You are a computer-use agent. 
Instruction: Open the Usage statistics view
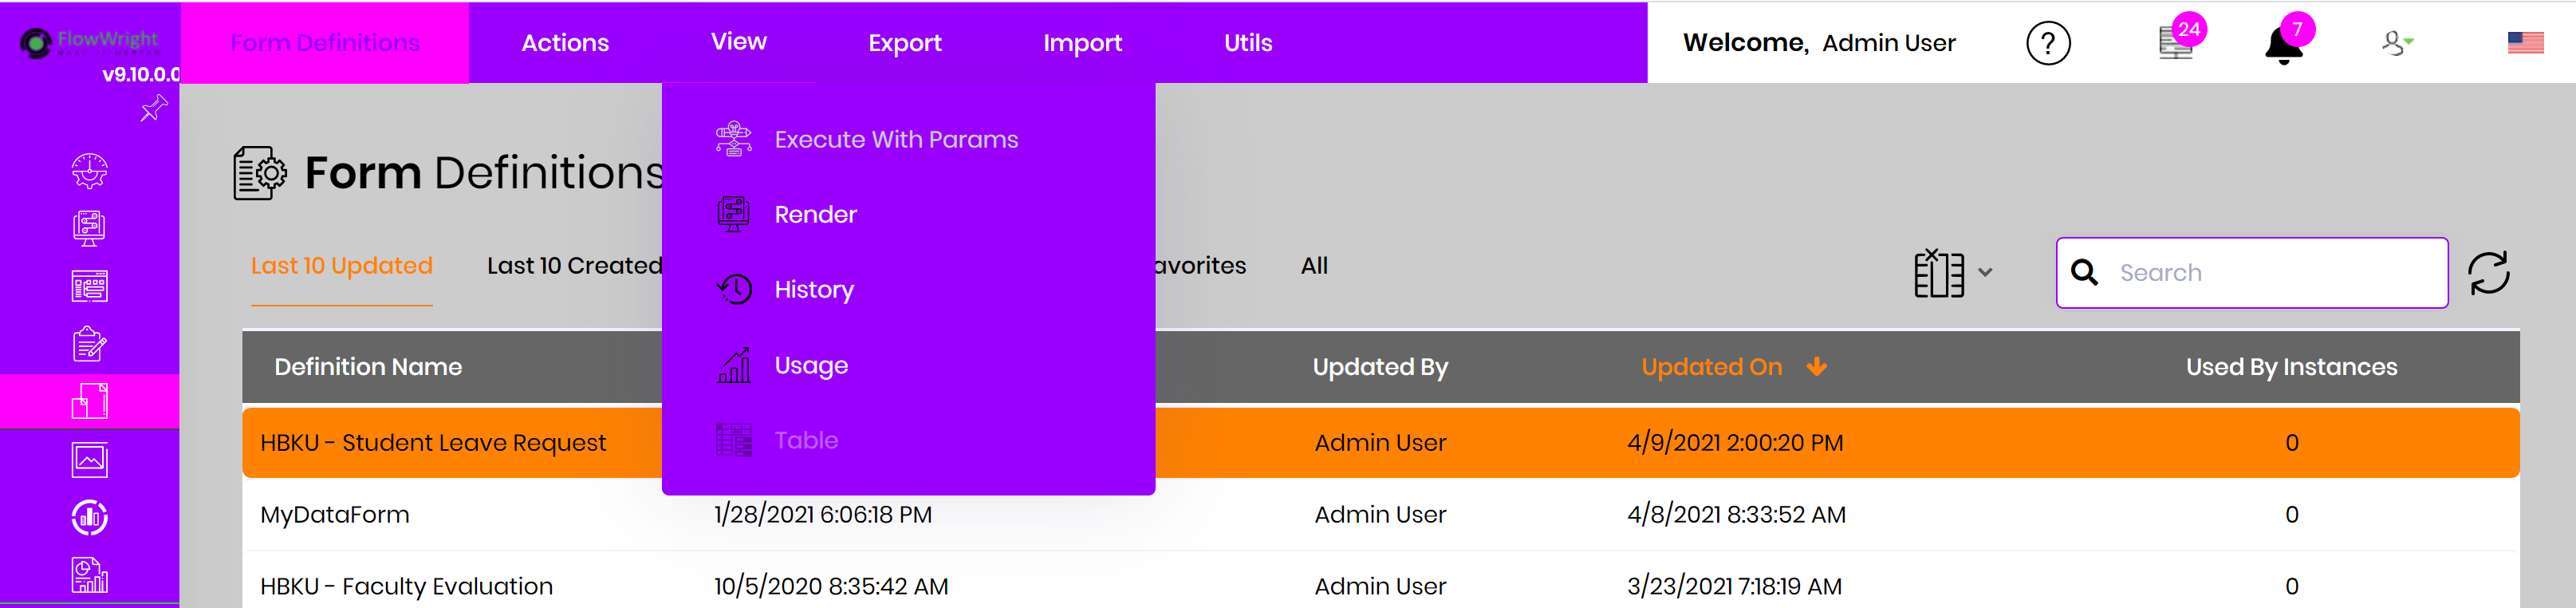pos(810,365)
